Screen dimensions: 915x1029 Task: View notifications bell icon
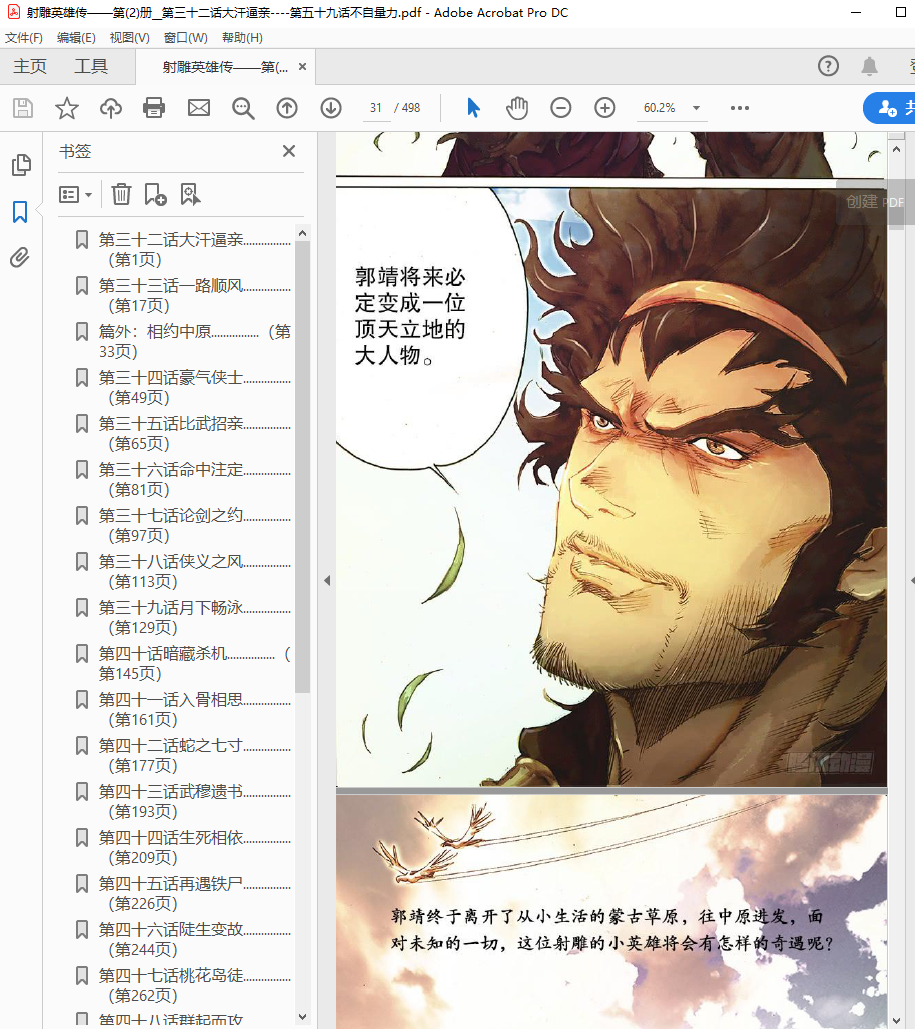coord(870,66)
